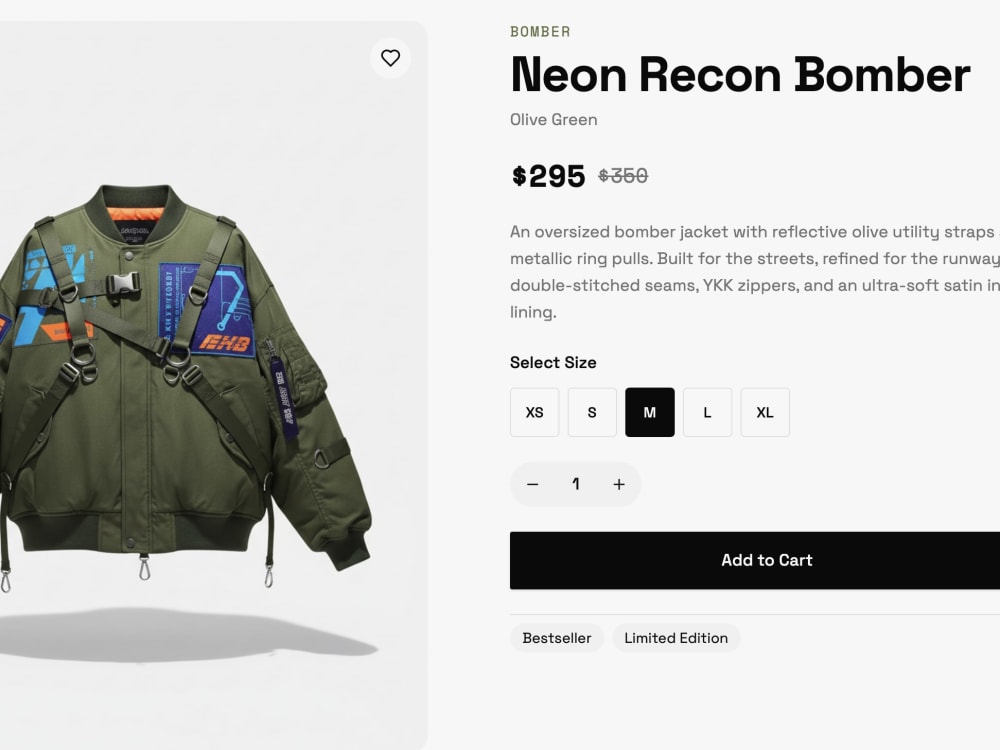Focus the quantity field showing 1
1000x750 pixels.
click(x=576, y=485)
